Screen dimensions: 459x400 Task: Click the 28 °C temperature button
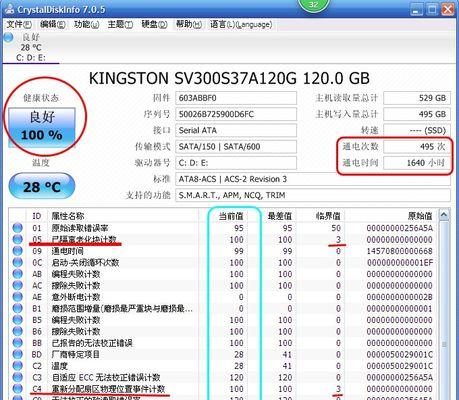point(42,187)
